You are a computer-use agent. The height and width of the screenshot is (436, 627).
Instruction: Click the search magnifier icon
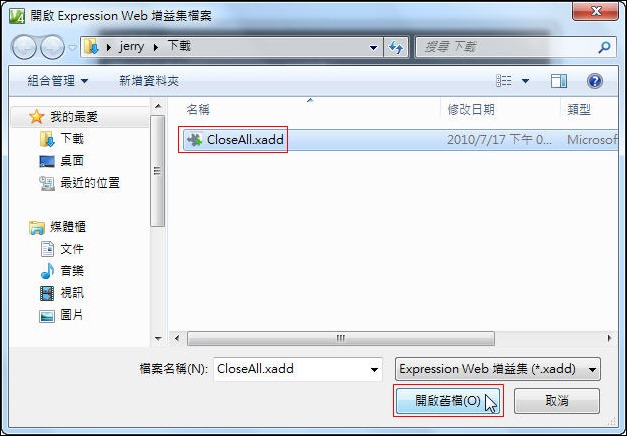click(x=604, y=47)
